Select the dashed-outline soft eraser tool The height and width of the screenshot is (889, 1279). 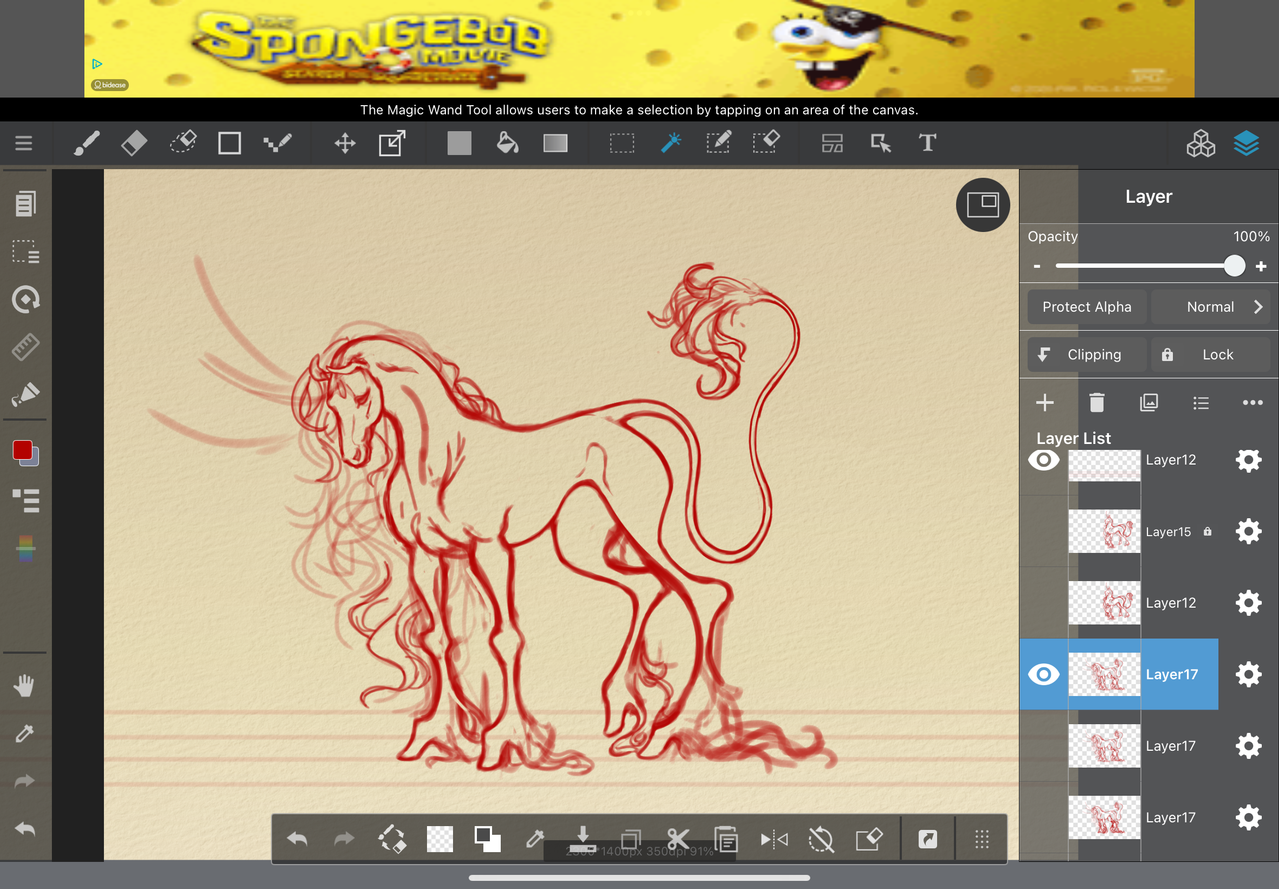[182, 144]
